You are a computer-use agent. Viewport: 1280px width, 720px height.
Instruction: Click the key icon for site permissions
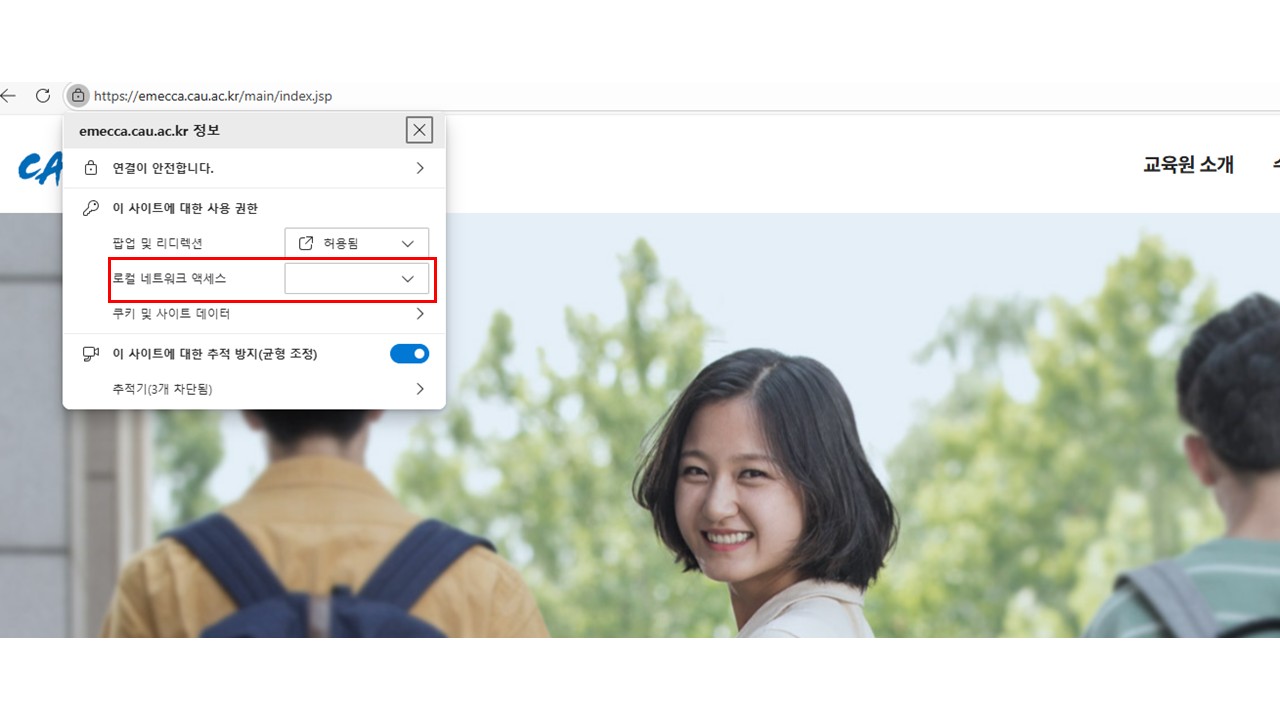[91, 208]
